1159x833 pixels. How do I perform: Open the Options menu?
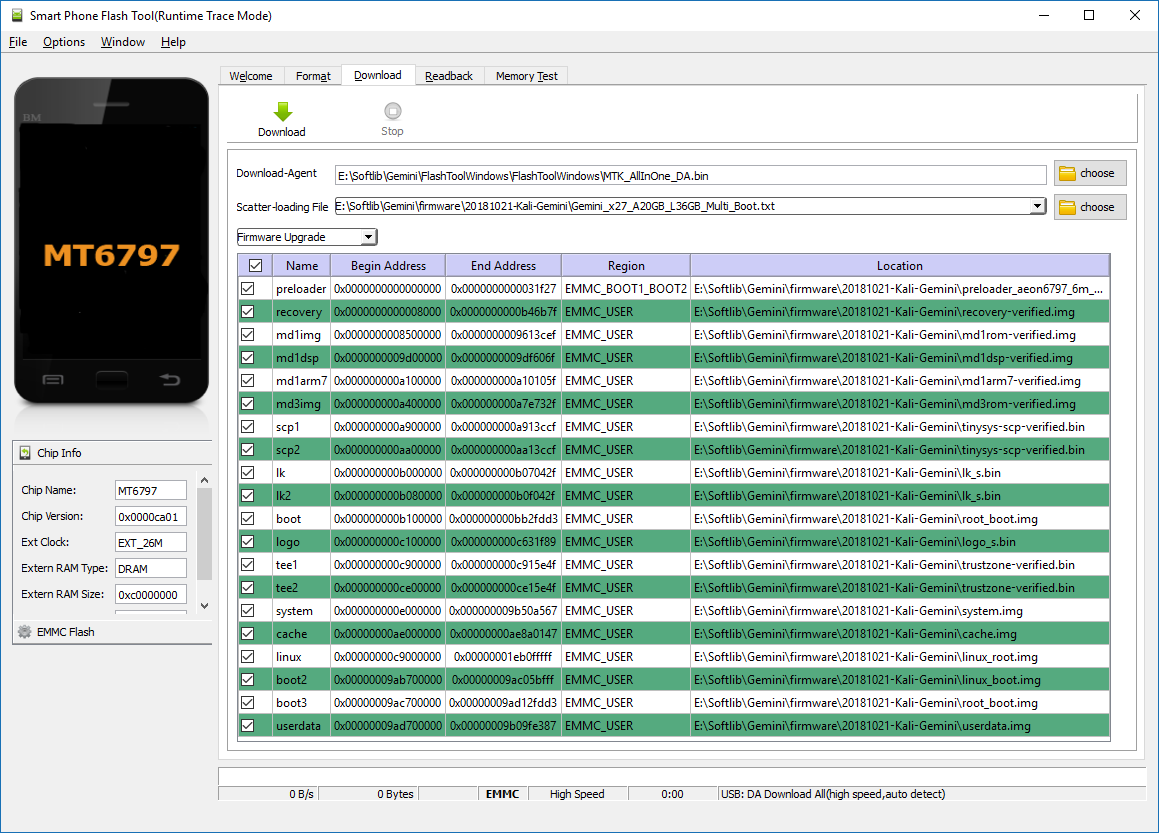64,42
